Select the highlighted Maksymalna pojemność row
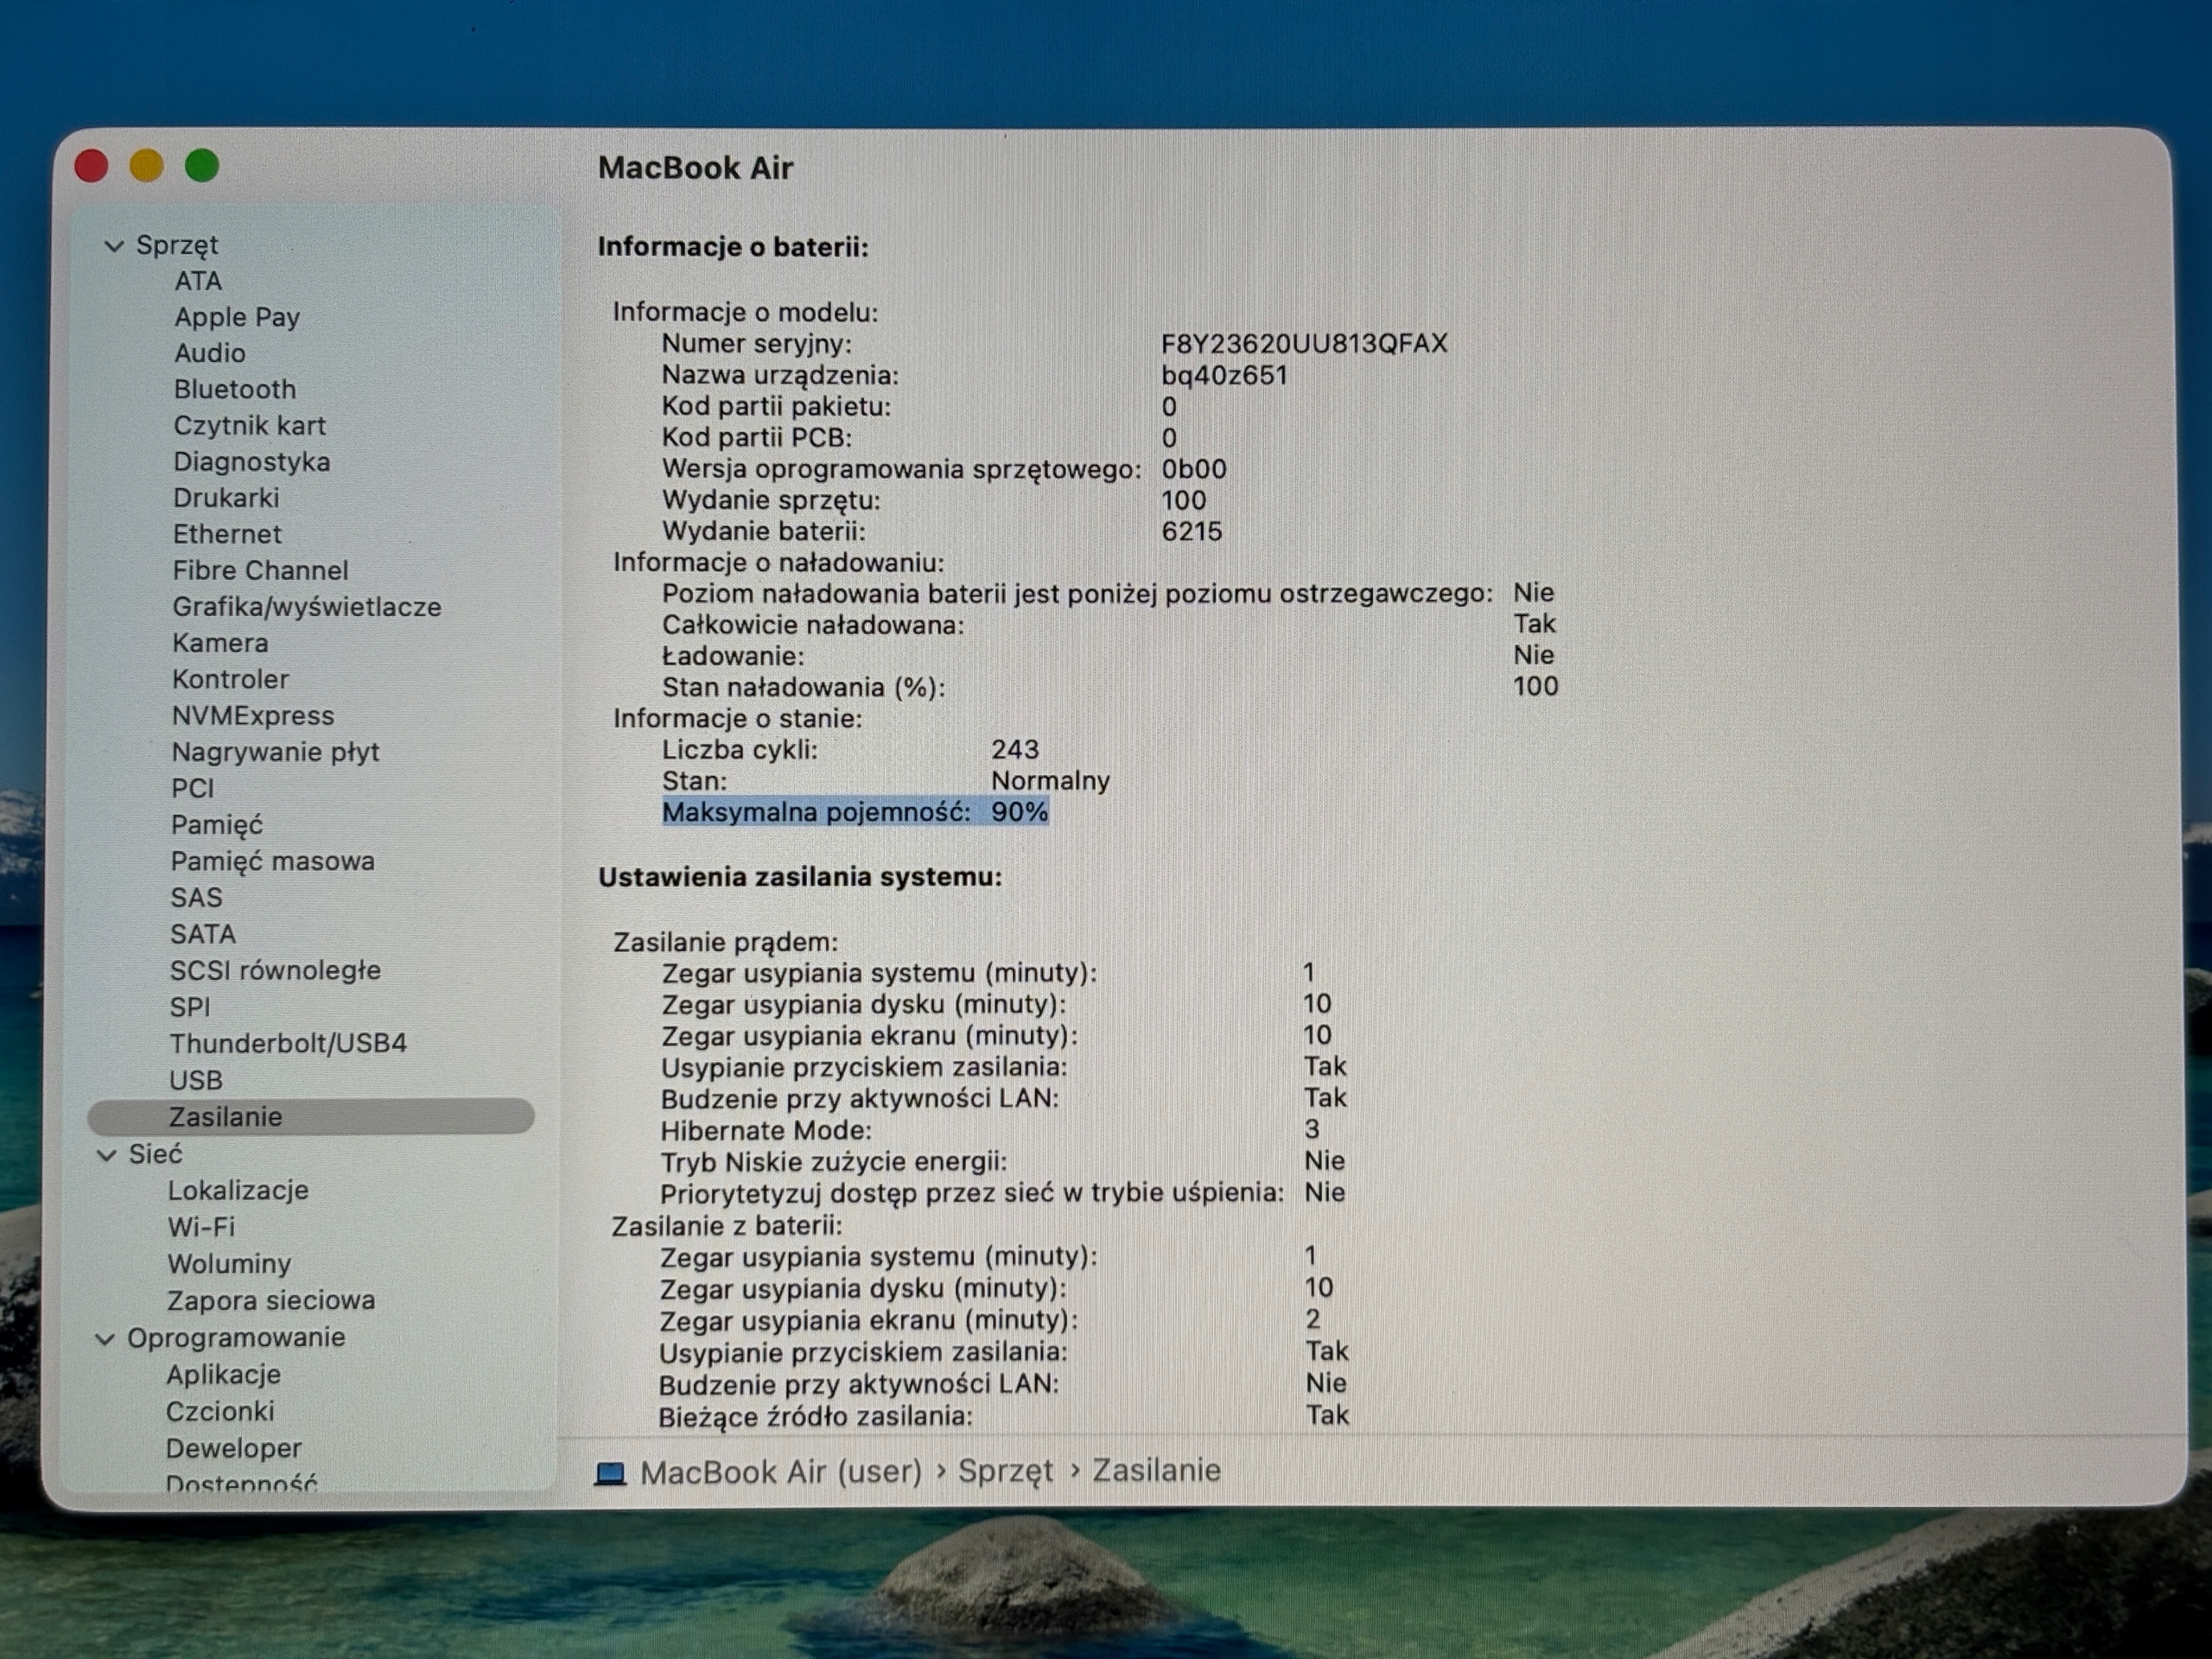2212x1659 pixels. pos(855,812)
